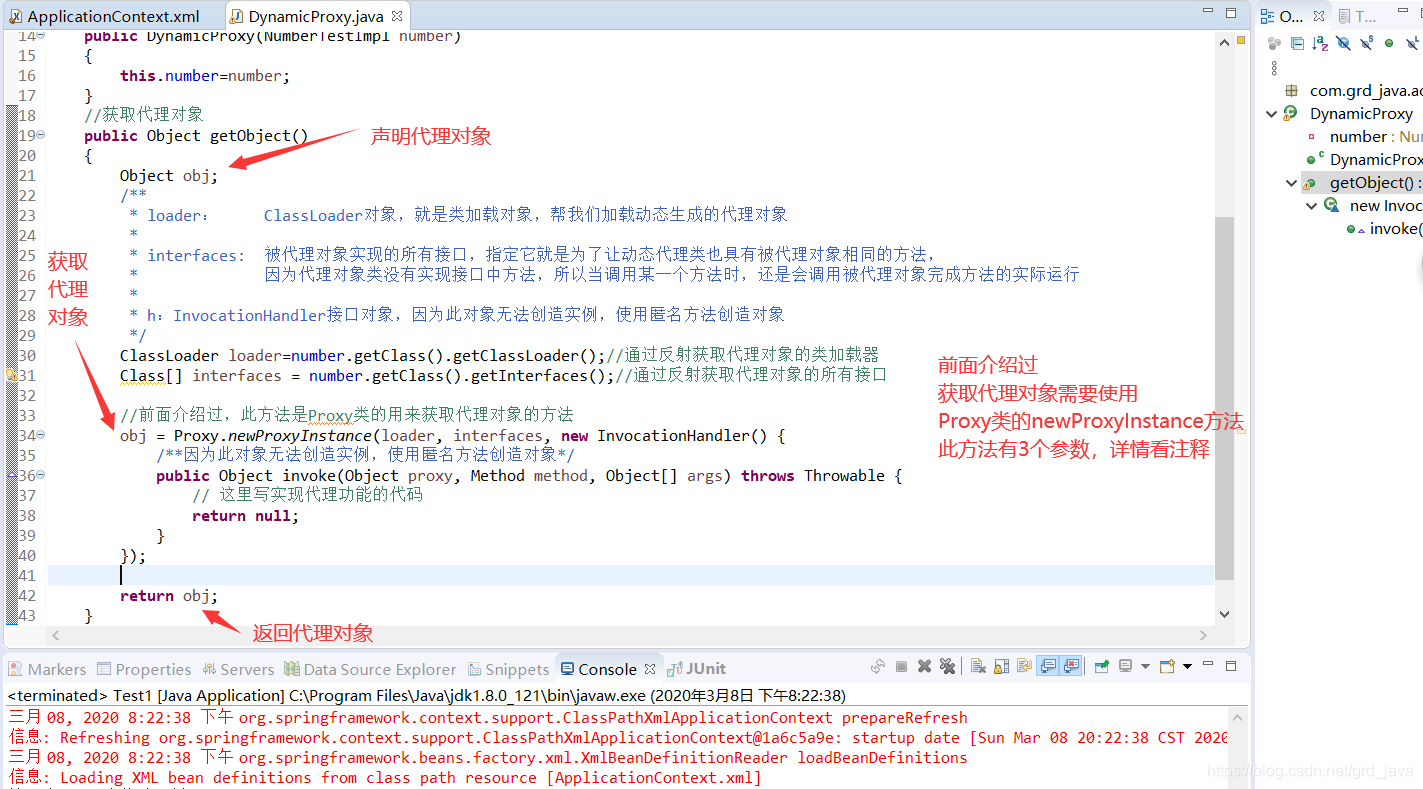Open the Data Source Explorer tab

pos(370,669)
